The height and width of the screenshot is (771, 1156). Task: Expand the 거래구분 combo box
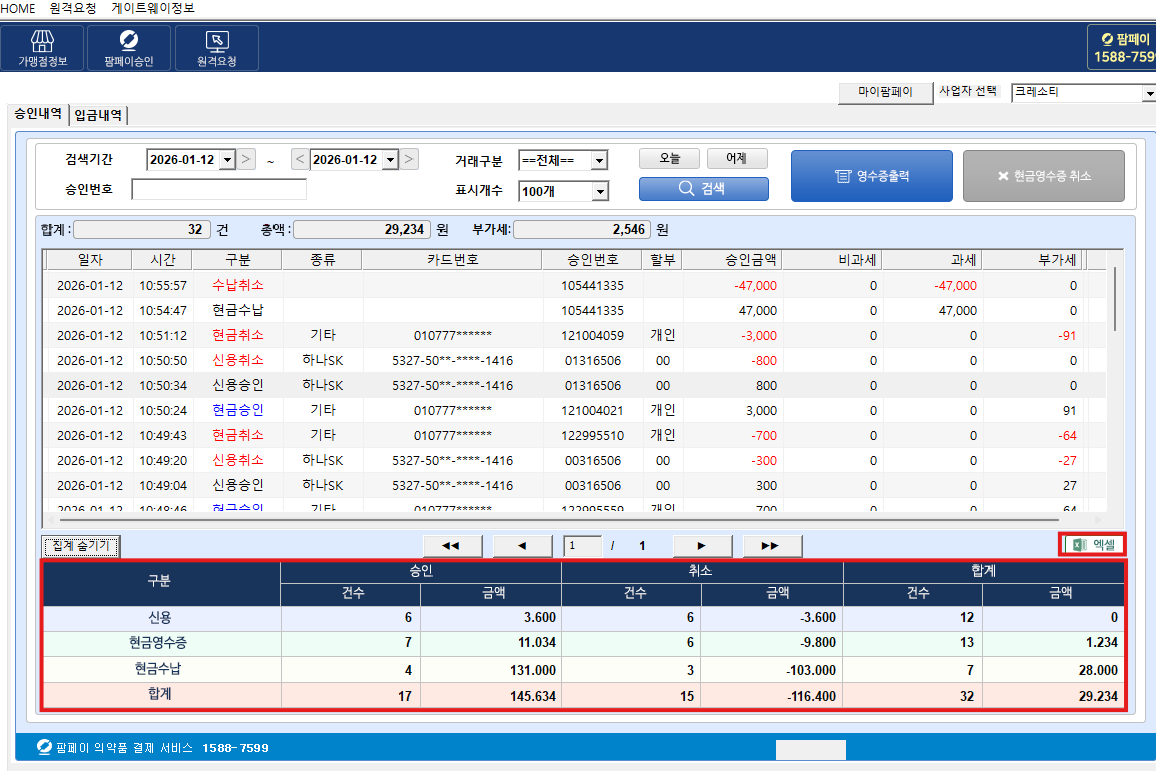pos(598,161)
